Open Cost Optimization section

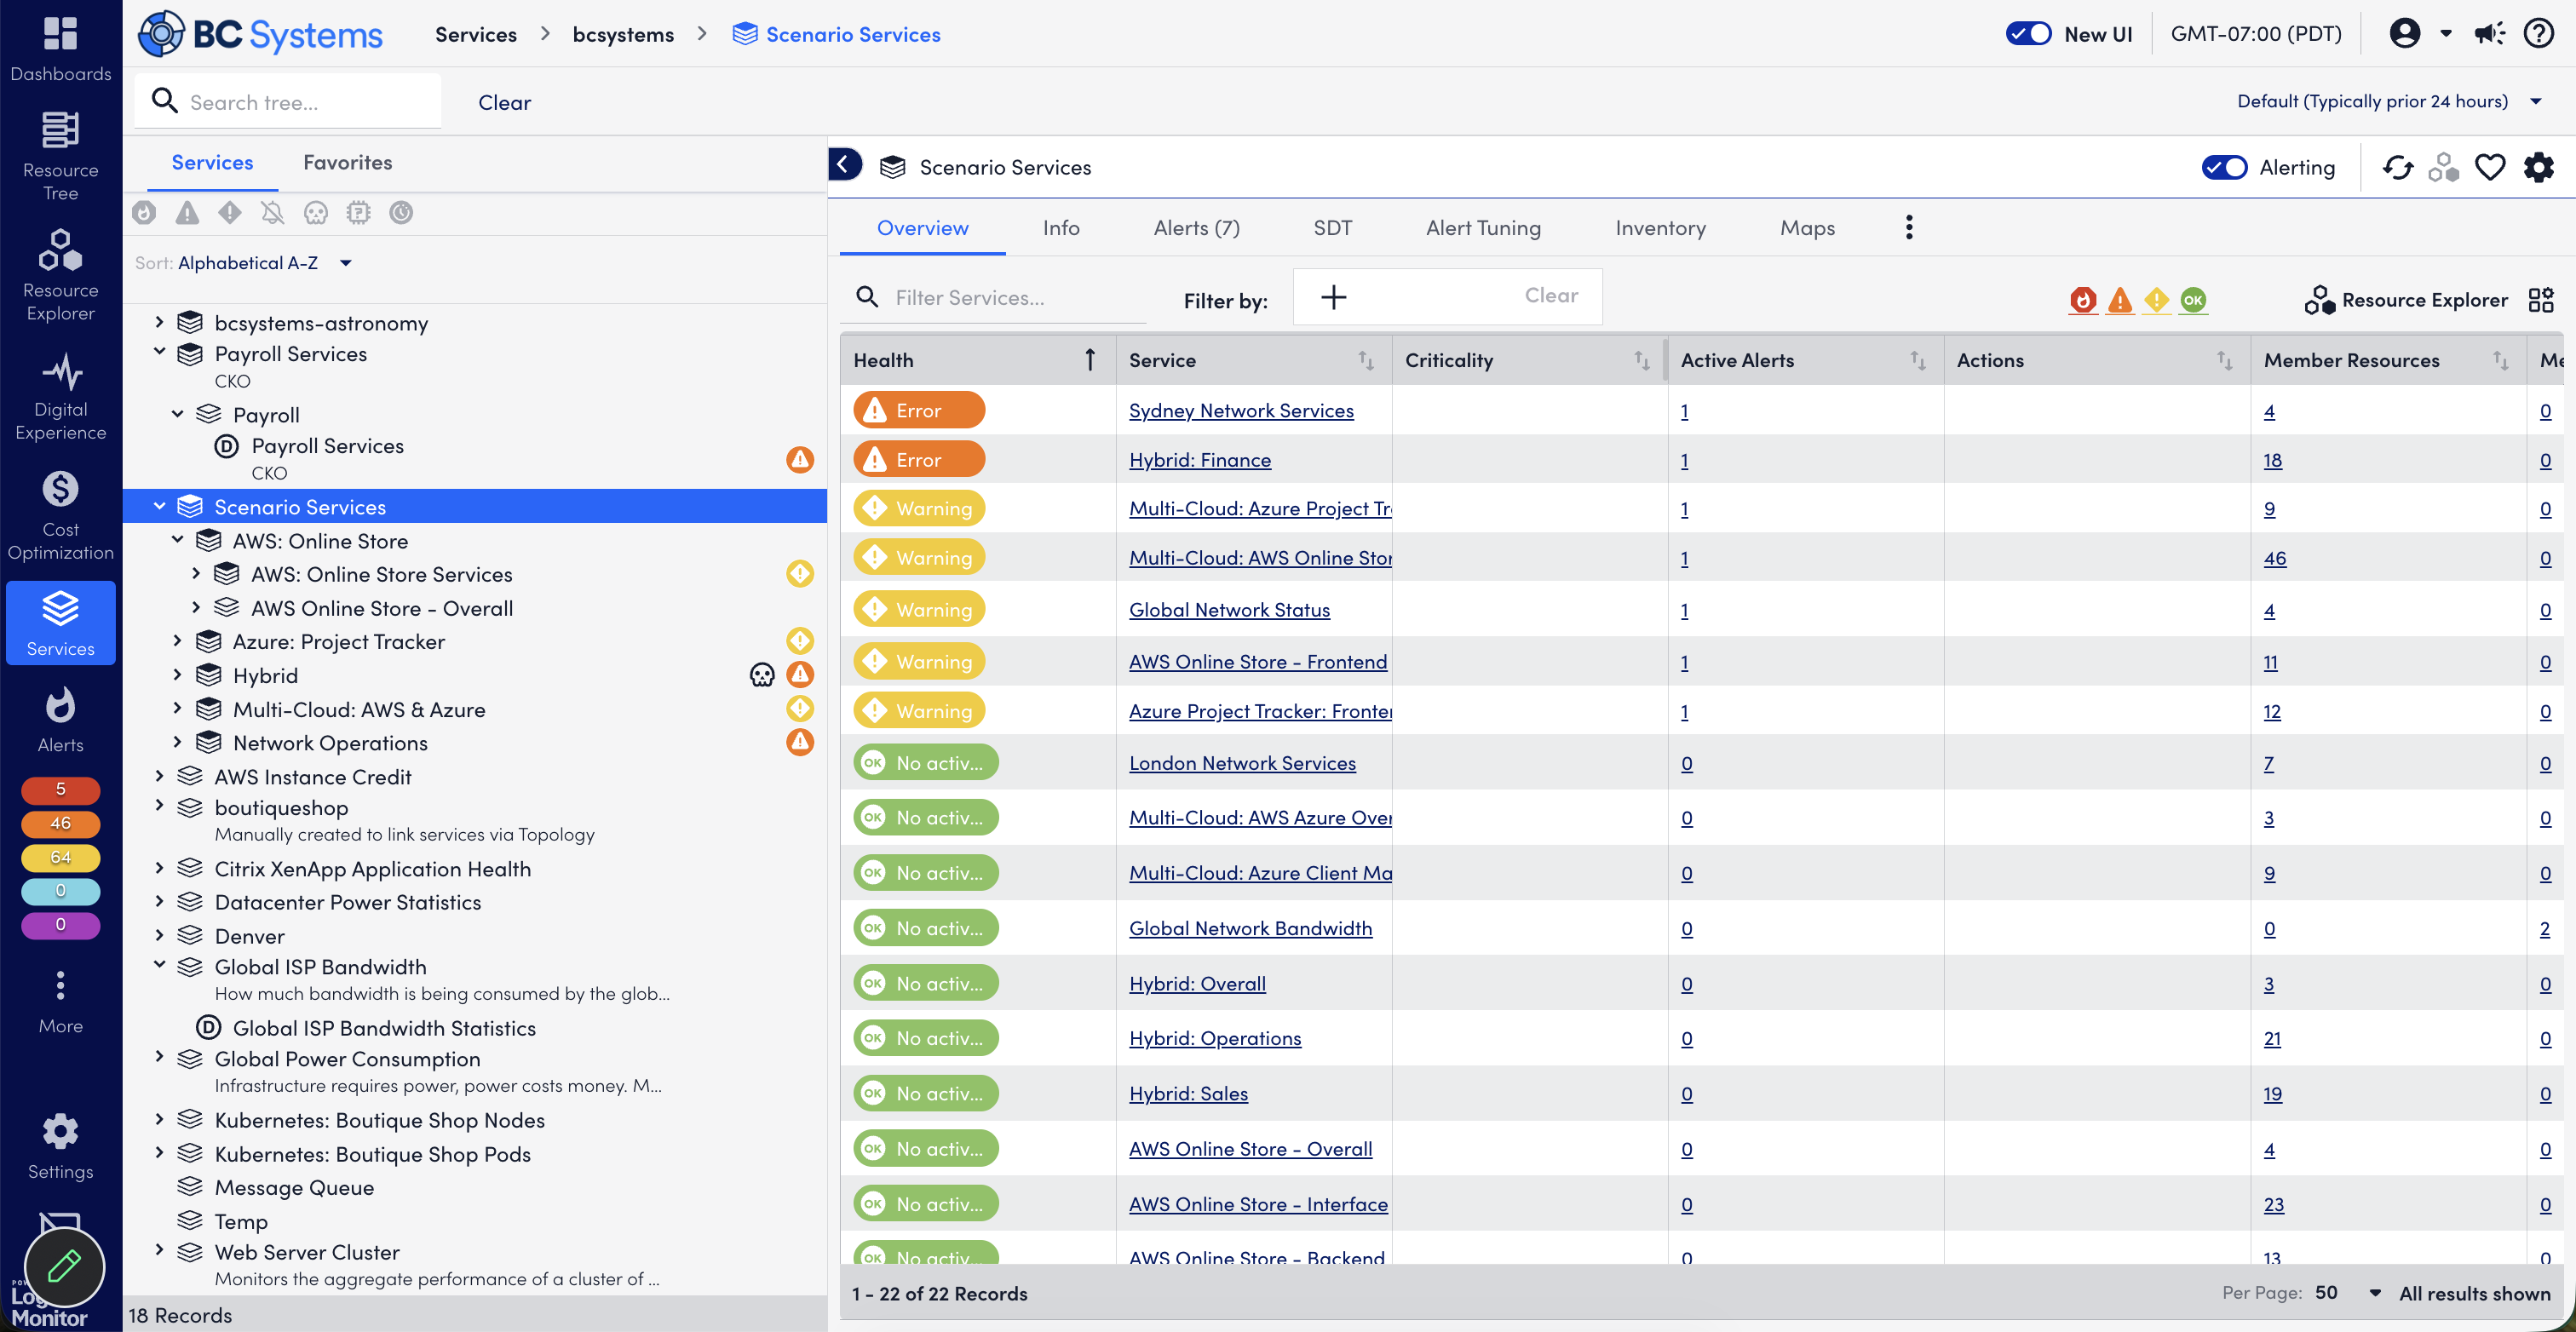click(x=60, y=516)
